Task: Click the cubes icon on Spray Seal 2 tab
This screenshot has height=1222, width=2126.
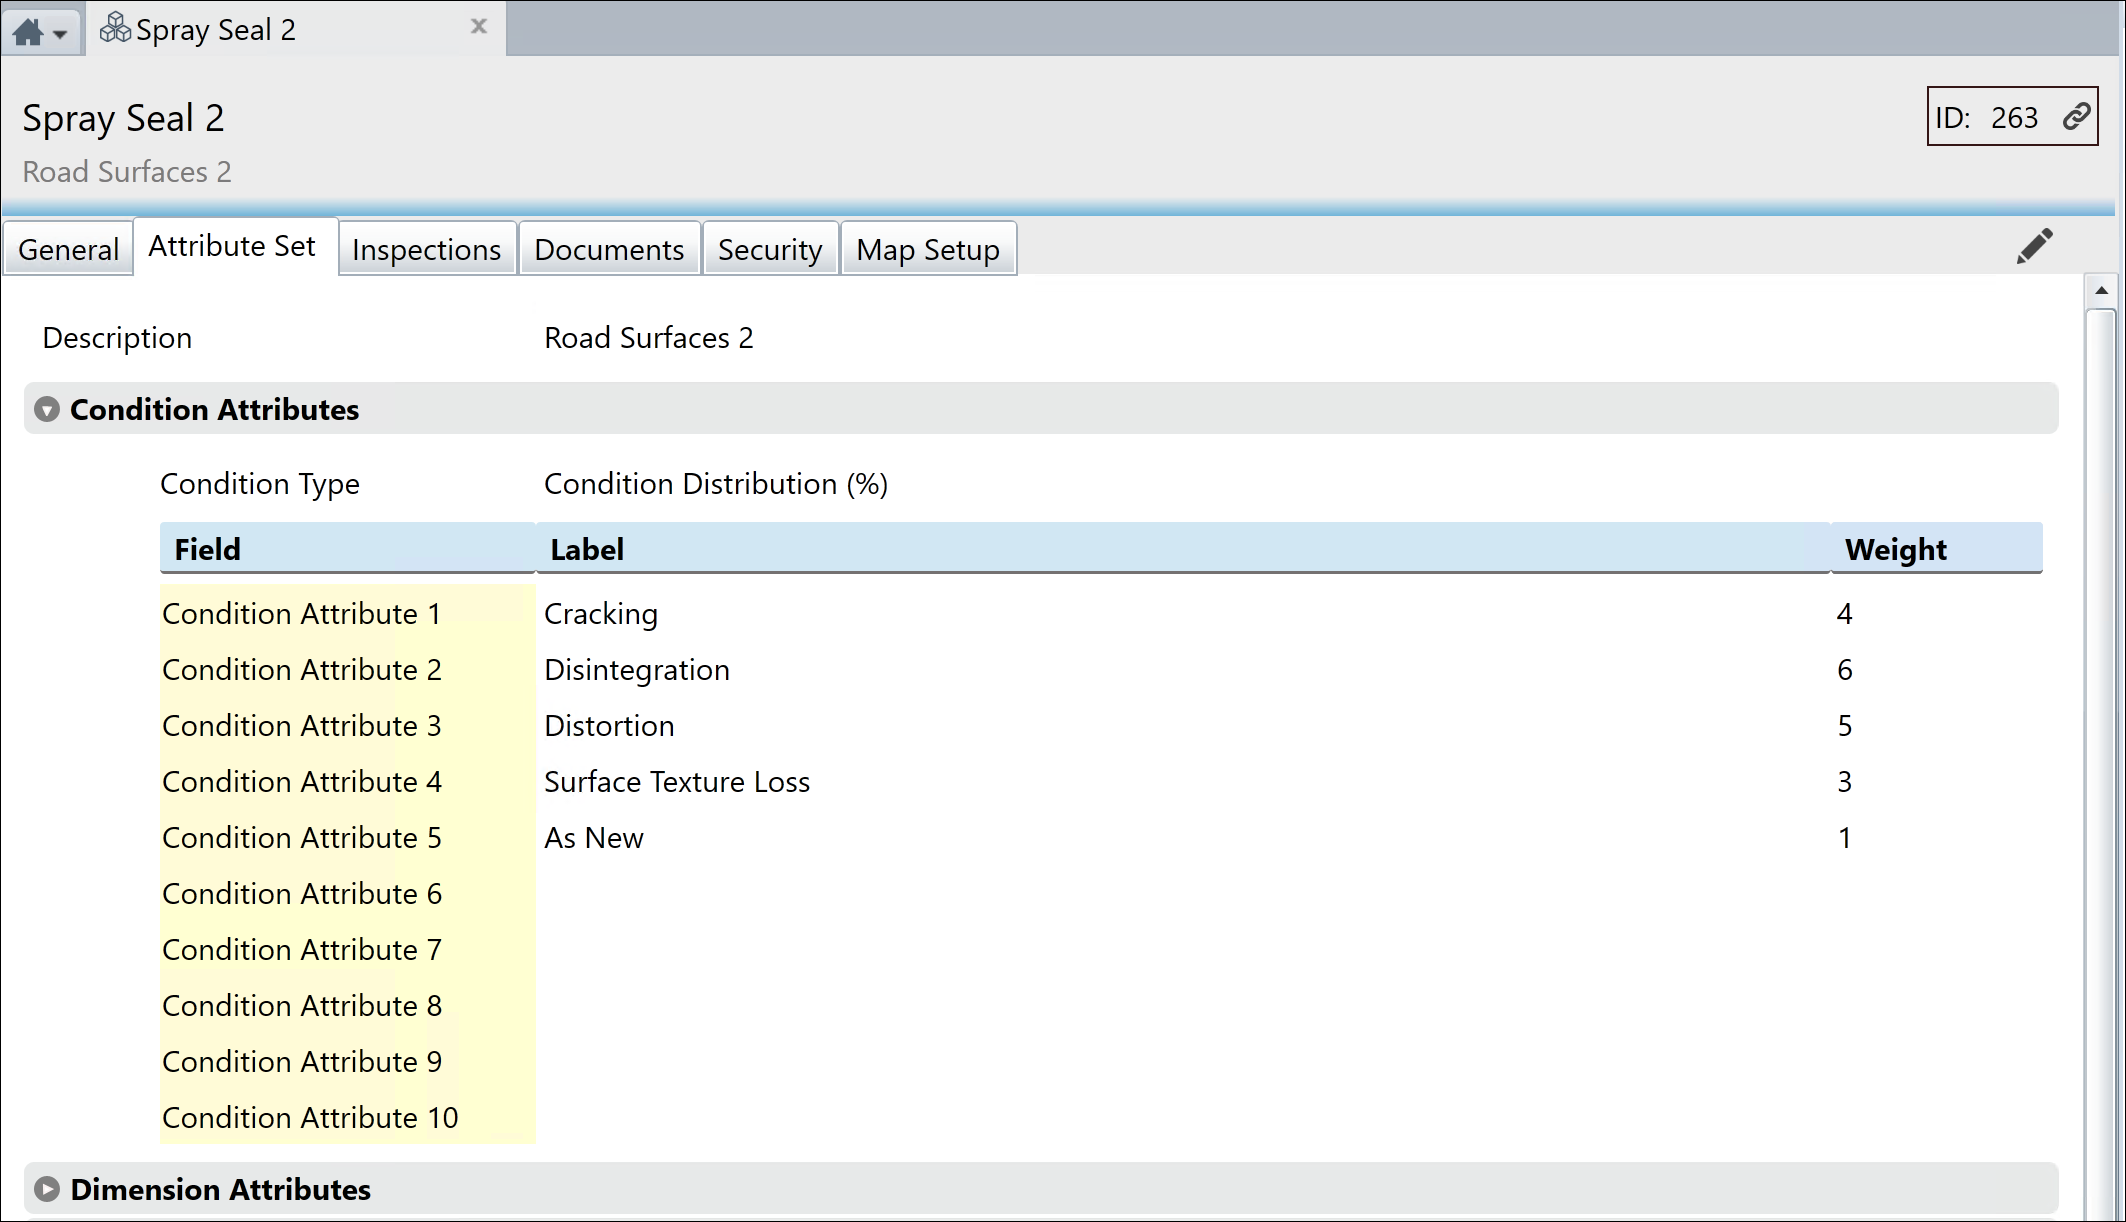Action: click(x=115, y=28)
